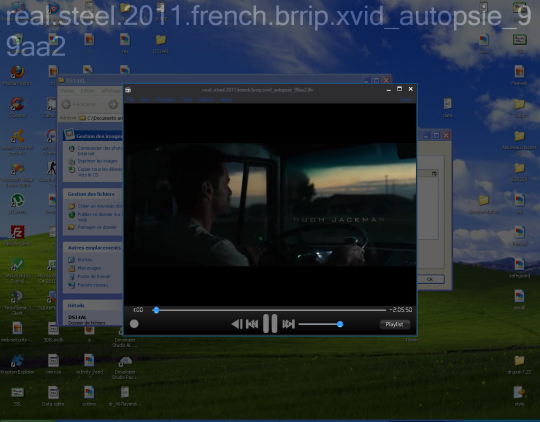Click the seek bar position handle
This screenshot has width=540, height=422.
(x=156, y=310)
